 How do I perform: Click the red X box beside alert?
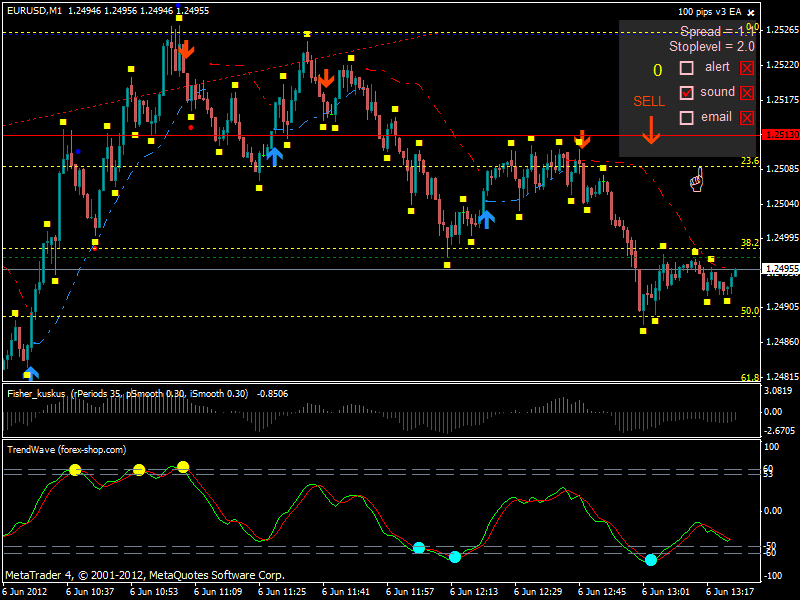click(747, 68)
